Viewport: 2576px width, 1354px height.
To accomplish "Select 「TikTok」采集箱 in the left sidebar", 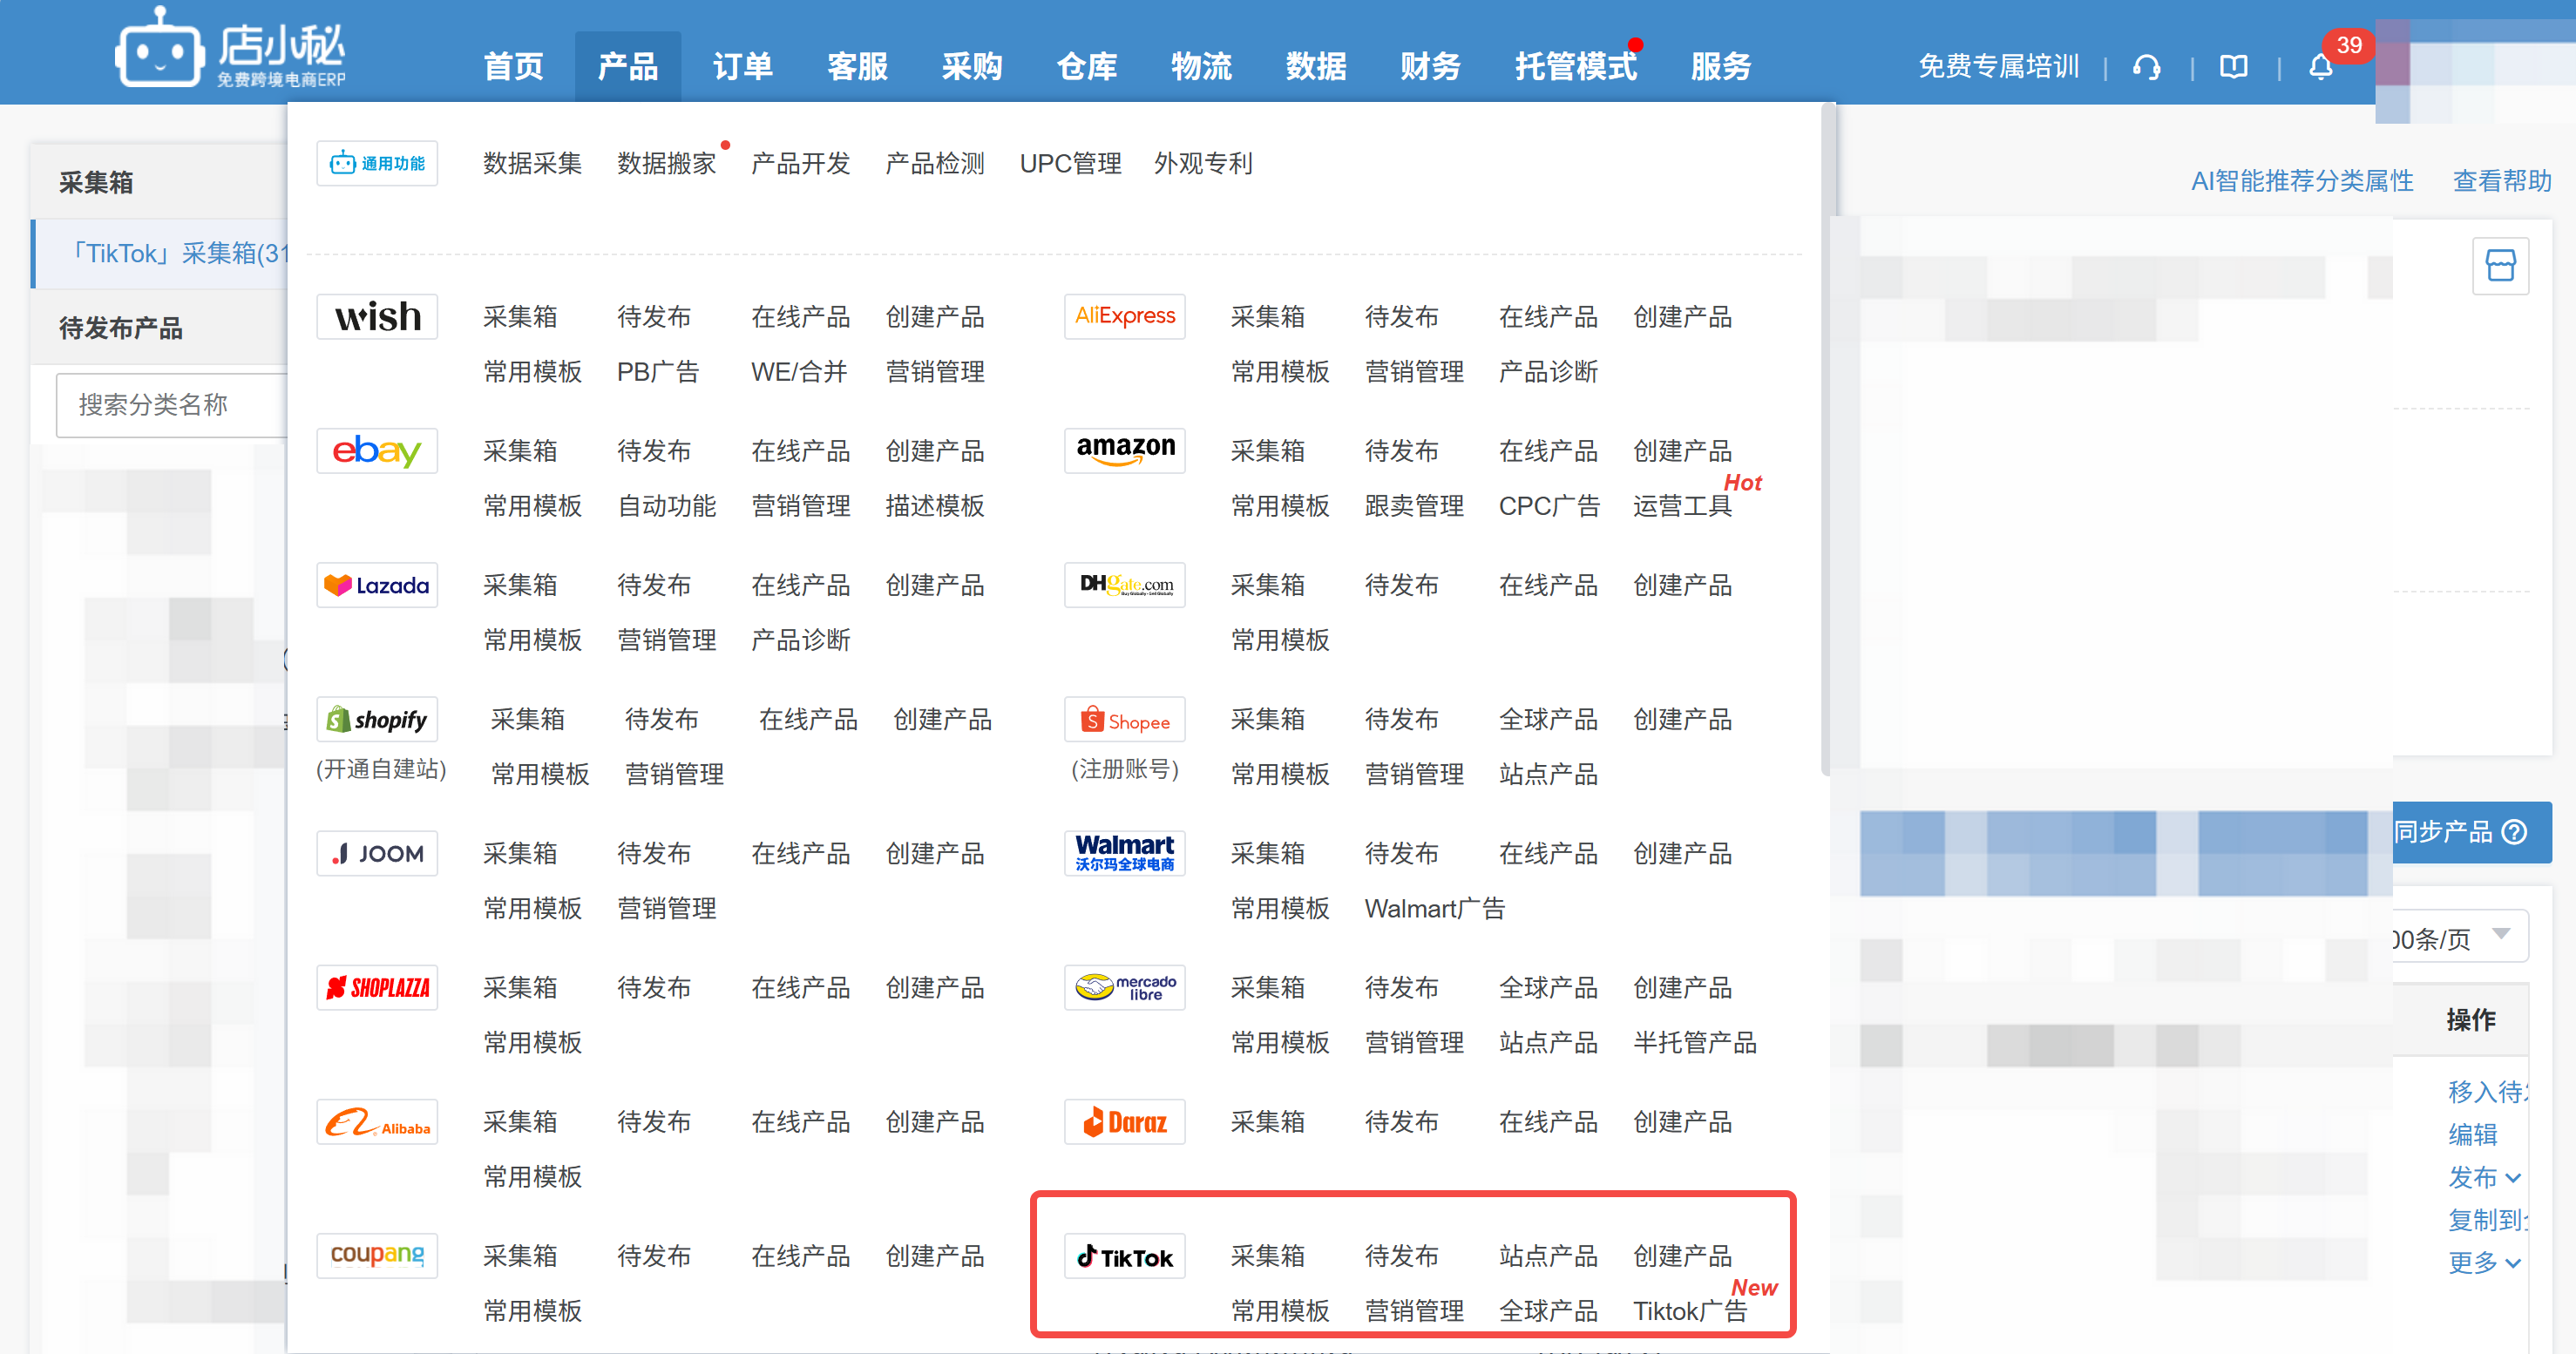I will (160, 253).
